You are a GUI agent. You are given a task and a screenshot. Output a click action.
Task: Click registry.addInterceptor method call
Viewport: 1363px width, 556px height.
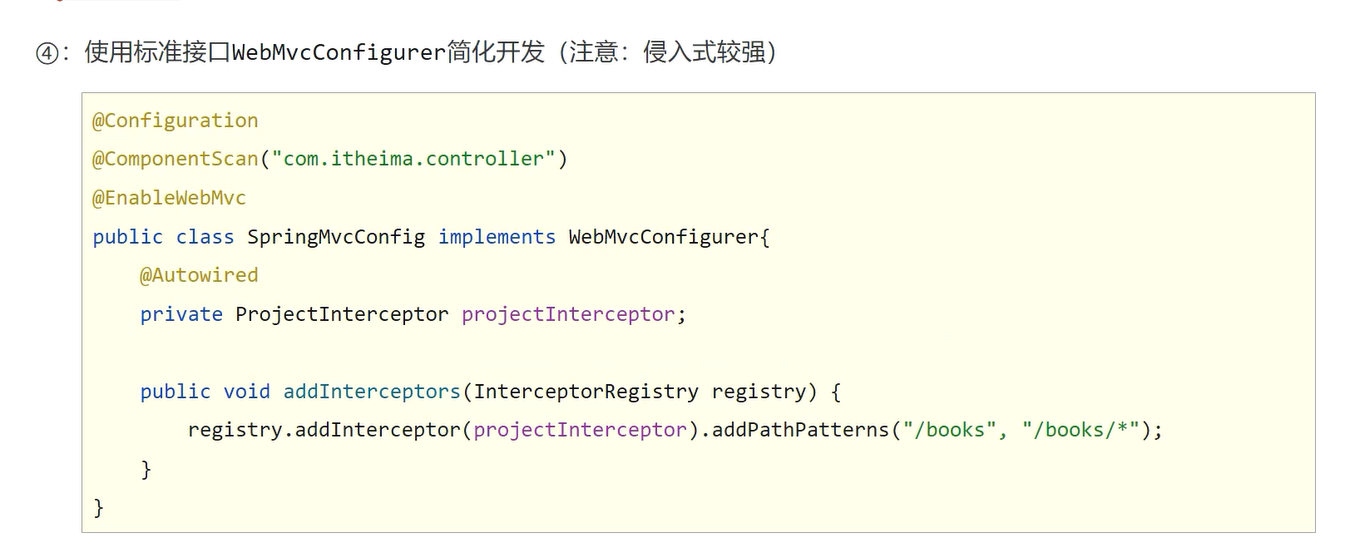click(x=325, y=430)
